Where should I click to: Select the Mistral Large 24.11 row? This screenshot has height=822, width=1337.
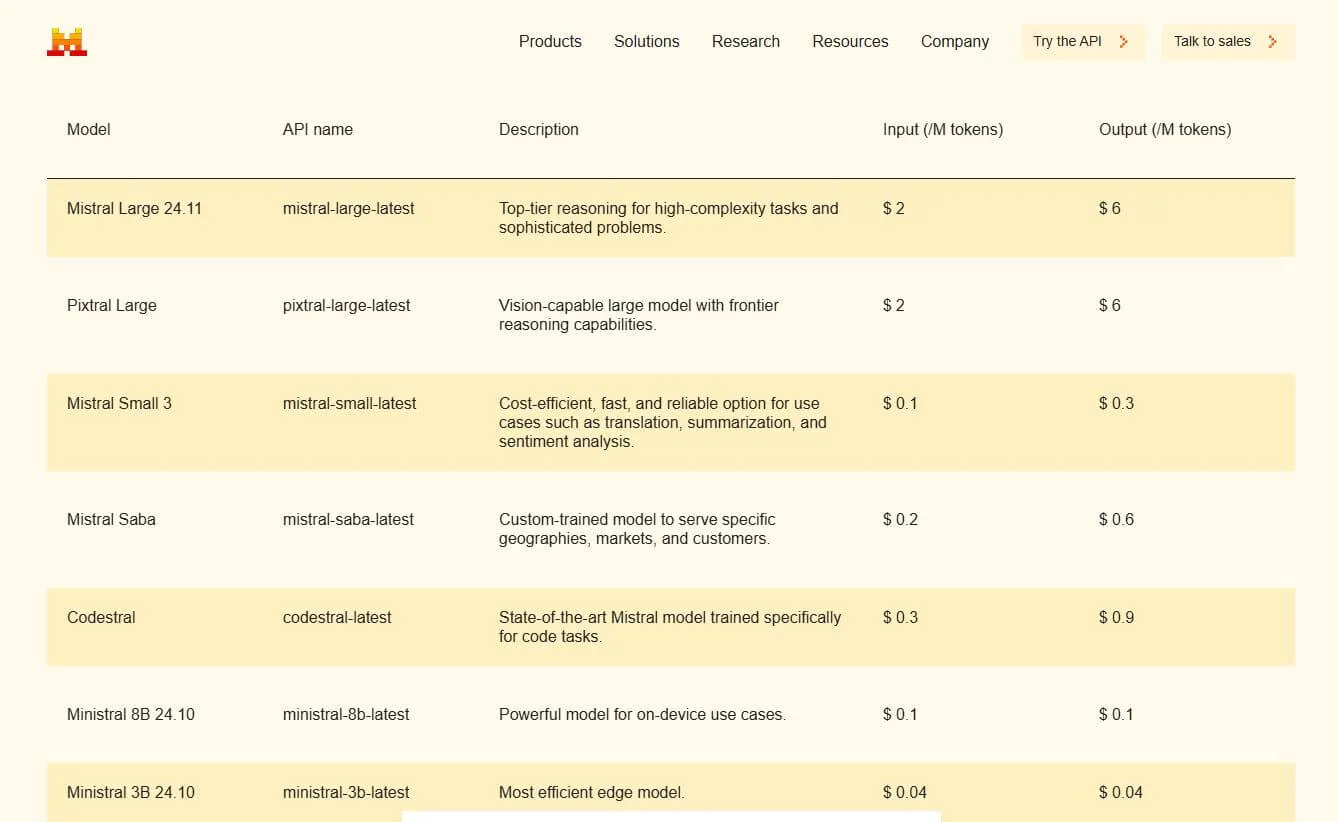click(134, 209)
